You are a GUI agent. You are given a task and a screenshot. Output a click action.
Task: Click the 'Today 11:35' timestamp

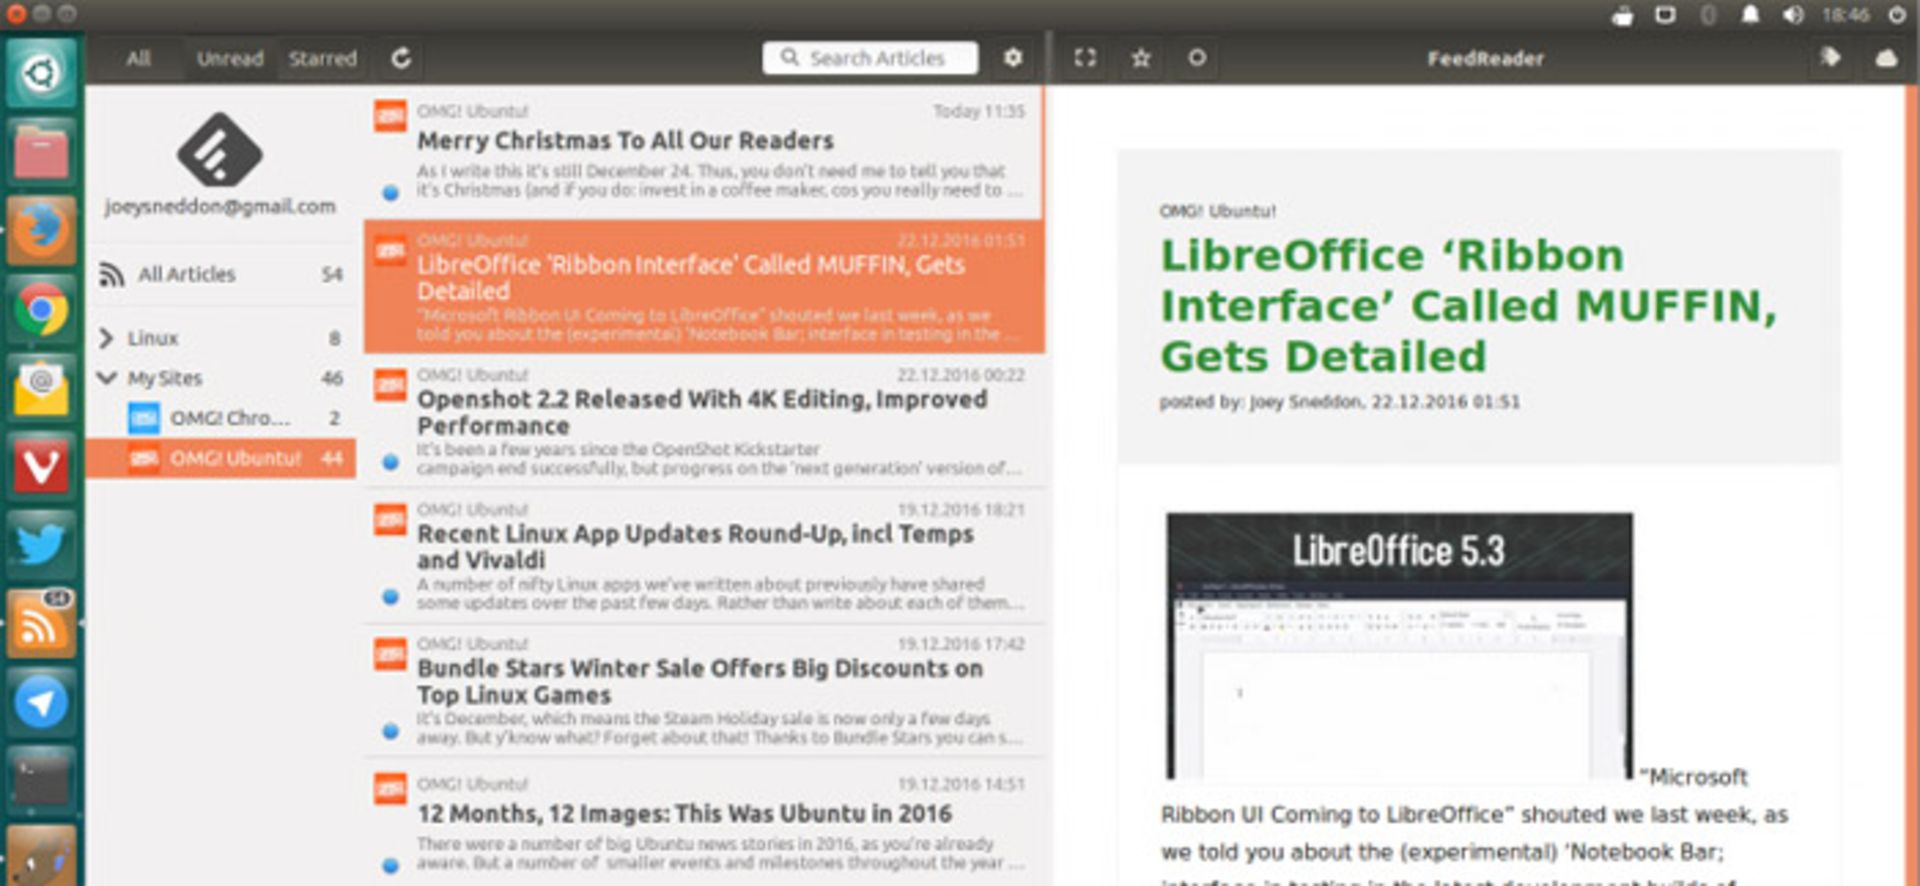point(979,111)
